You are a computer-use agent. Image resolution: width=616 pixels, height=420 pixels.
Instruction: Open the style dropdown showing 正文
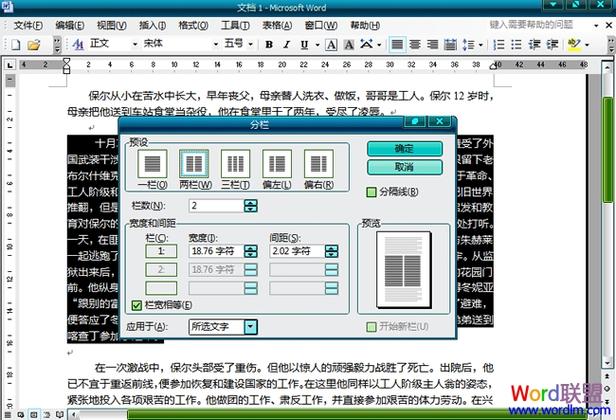pos(135,44)
